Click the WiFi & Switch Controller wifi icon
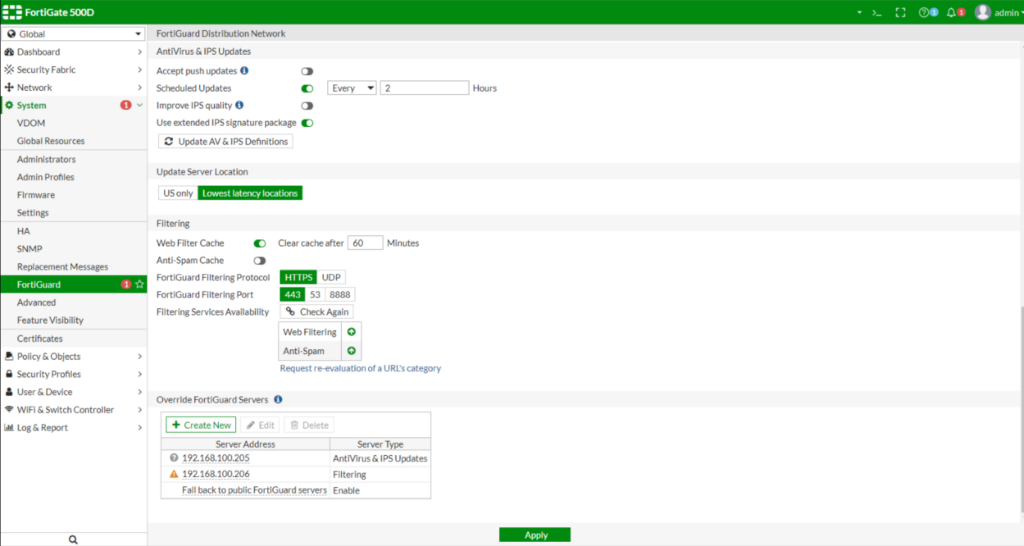Viewport: 1024px width, 546px height. click(9, 410)
